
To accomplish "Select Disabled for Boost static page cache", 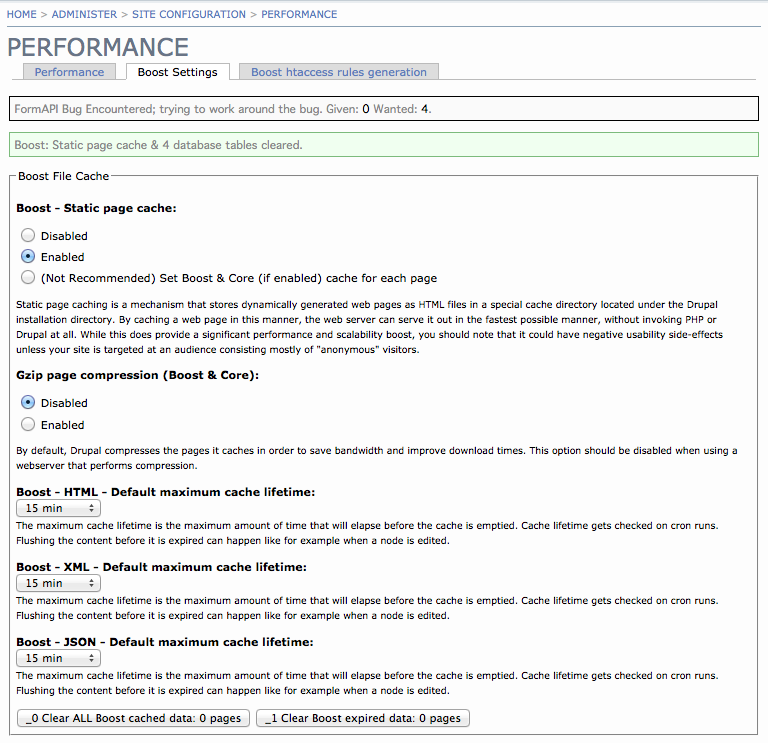I will pyautogui.click(x=29, y=236).
